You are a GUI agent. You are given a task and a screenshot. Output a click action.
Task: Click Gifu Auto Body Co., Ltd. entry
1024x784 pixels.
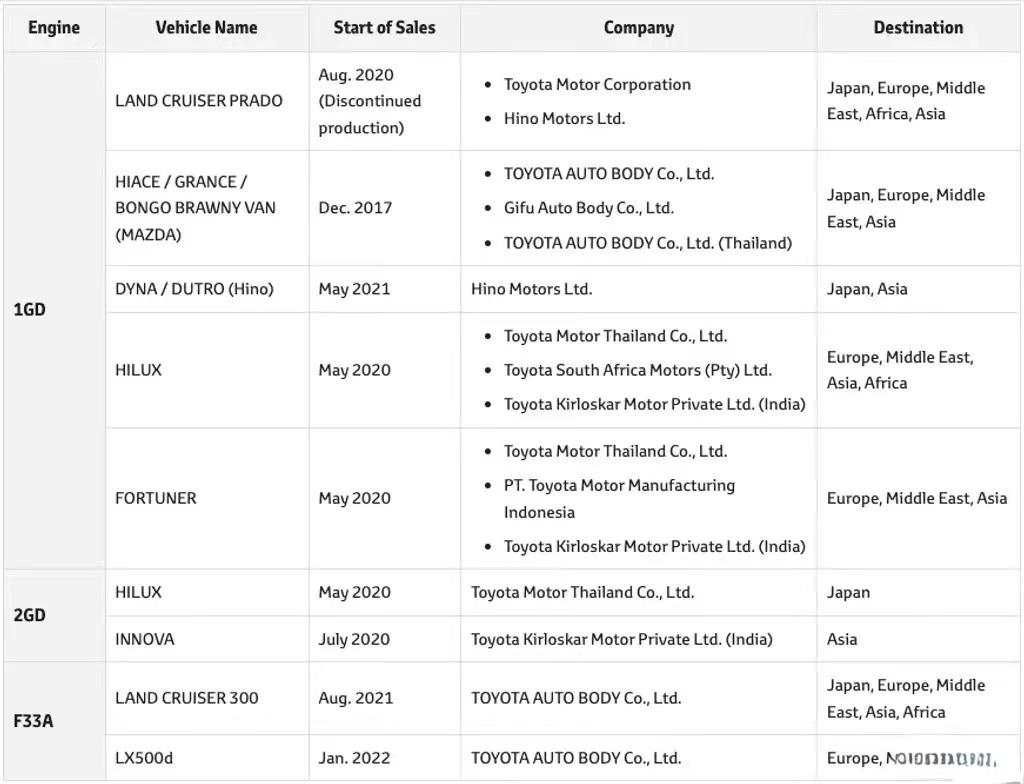pyautogui.click(x=588, y=208)
